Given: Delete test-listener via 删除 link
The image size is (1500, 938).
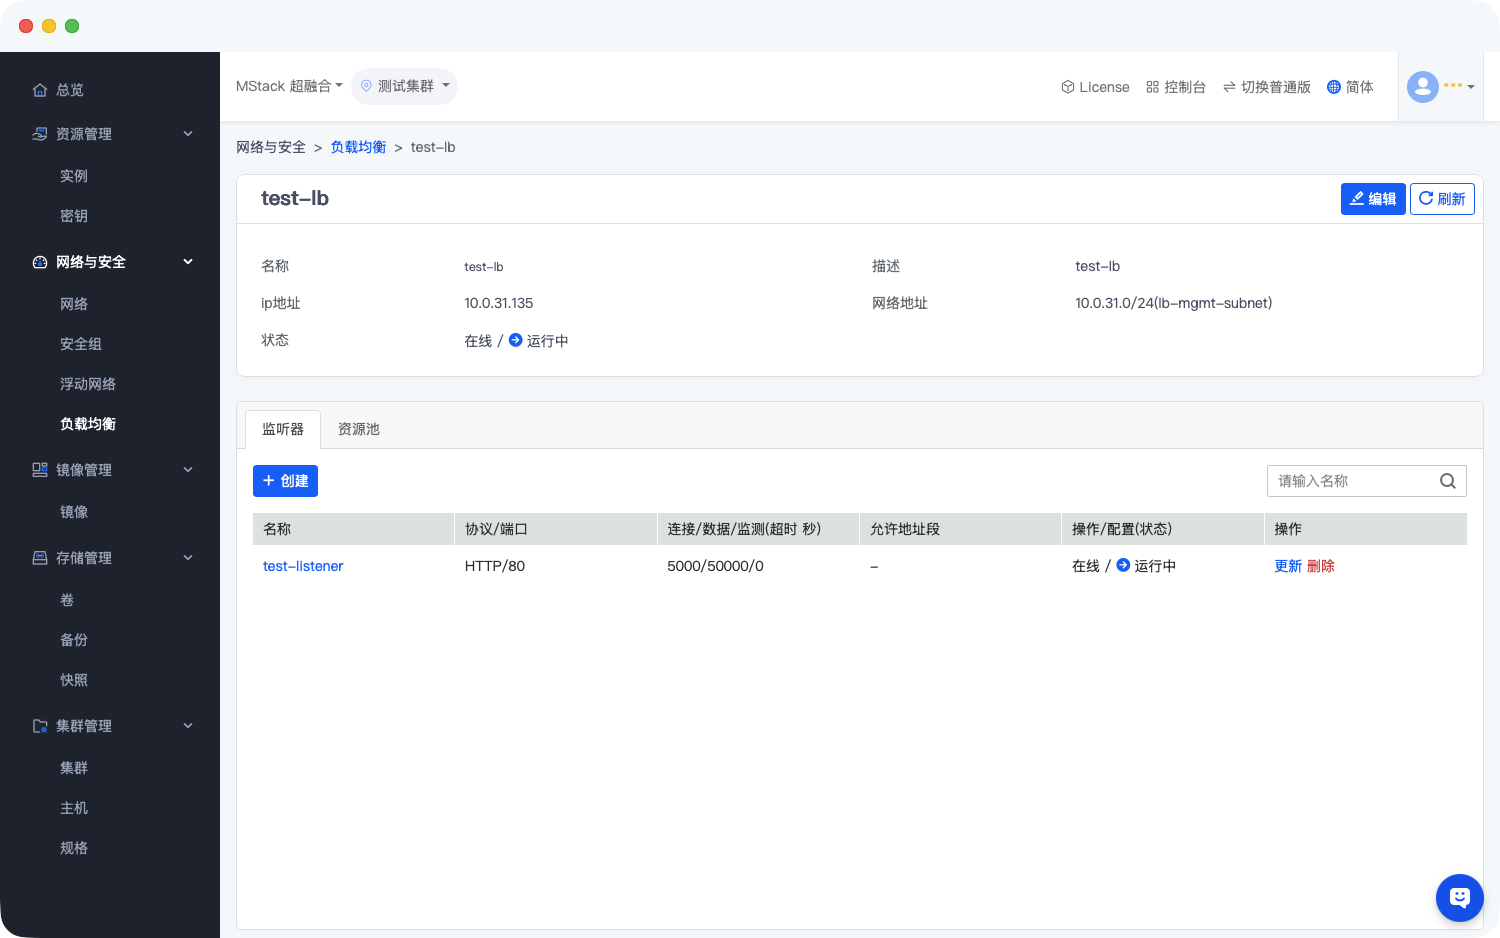Looking at the screenshot, I should coord(1320,566).
